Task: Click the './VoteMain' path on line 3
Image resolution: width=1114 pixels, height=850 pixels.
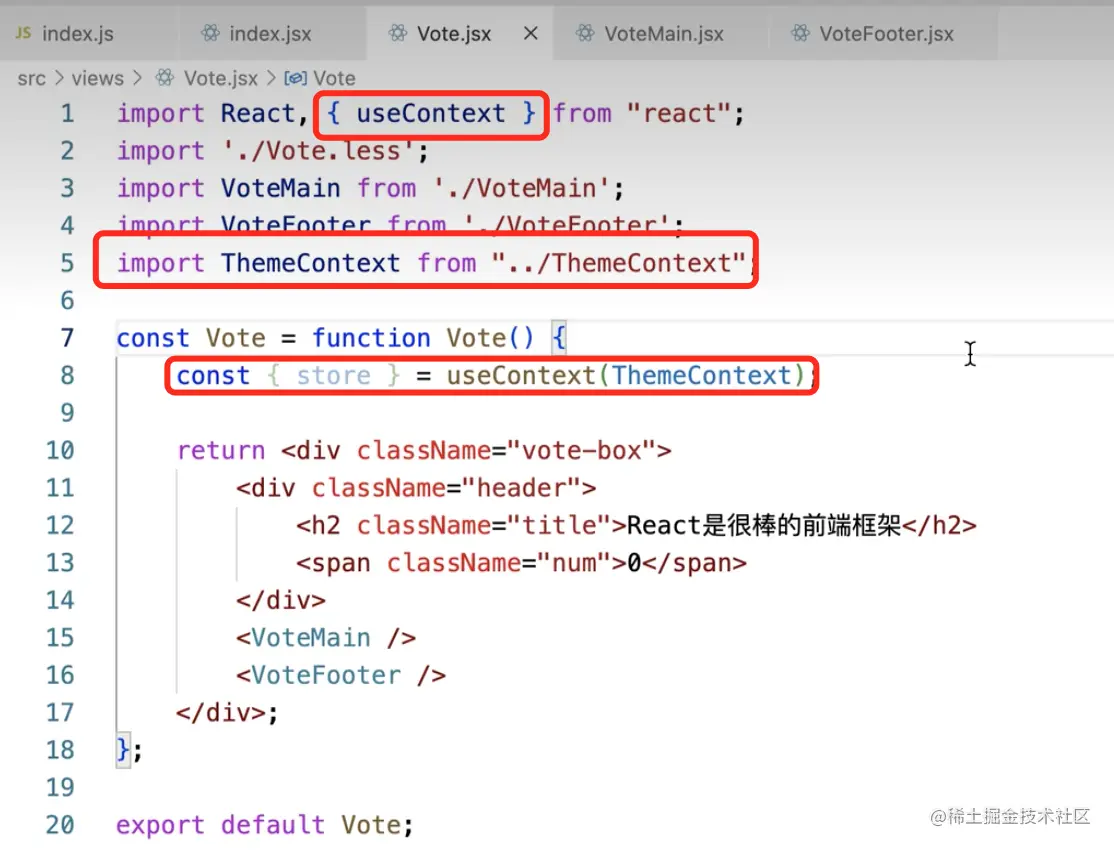Action: 521,189
